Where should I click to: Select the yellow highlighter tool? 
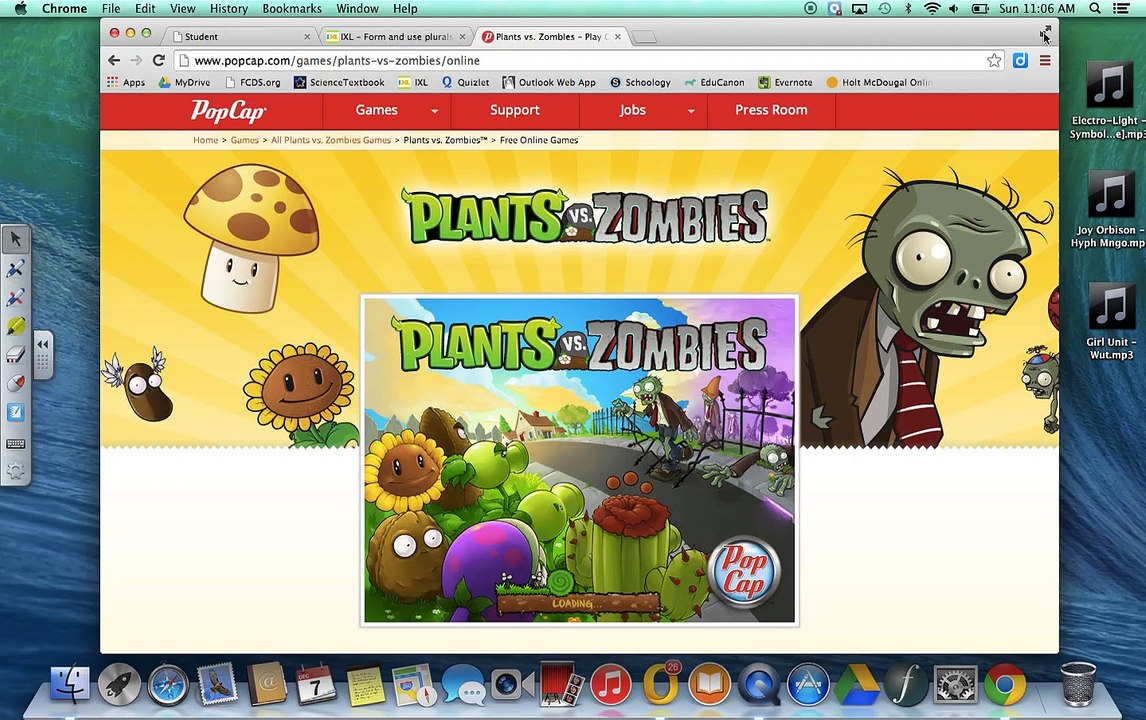[15, 326]
